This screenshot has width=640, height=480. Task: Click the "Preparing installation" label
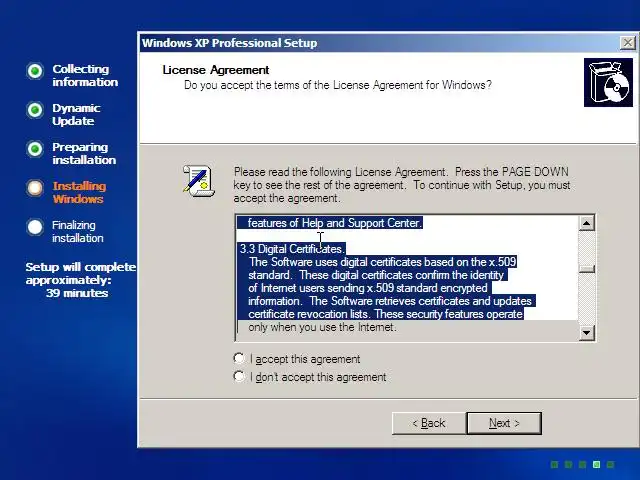pos(84,153)
